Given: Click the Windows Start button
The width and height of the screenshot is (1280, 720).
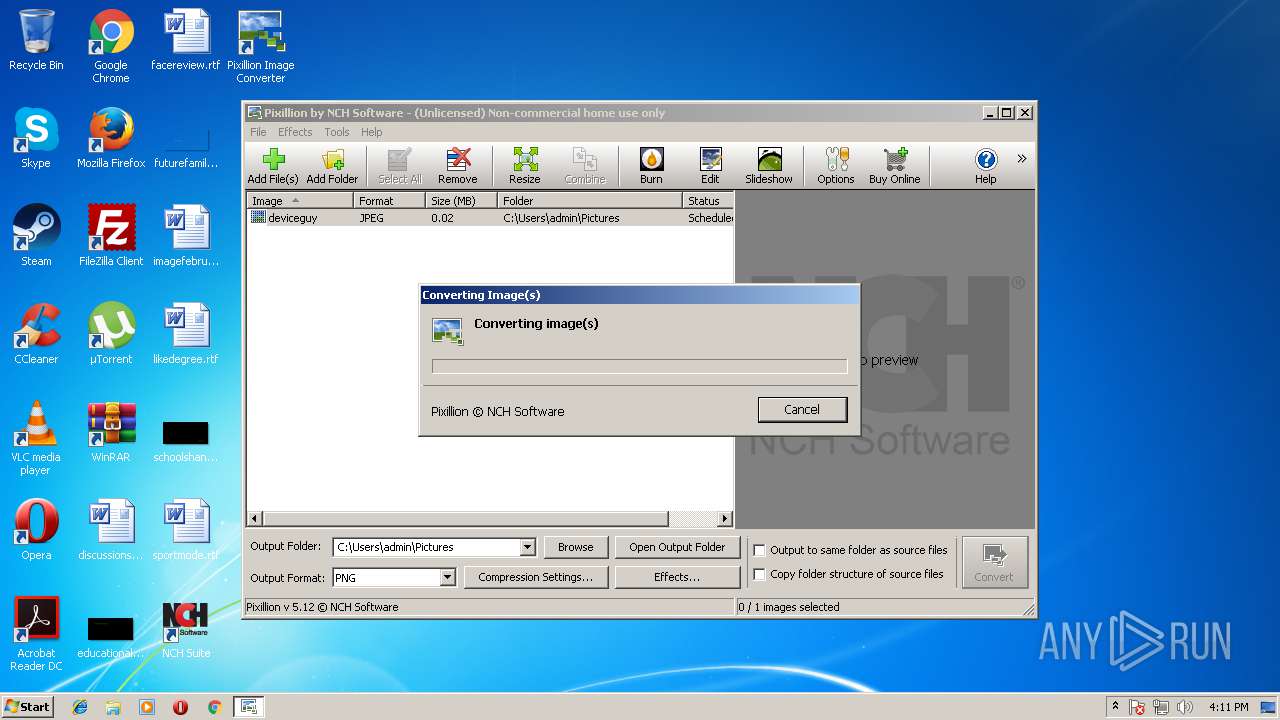Looking at the screenshot, I should click(x=28, y=707).
